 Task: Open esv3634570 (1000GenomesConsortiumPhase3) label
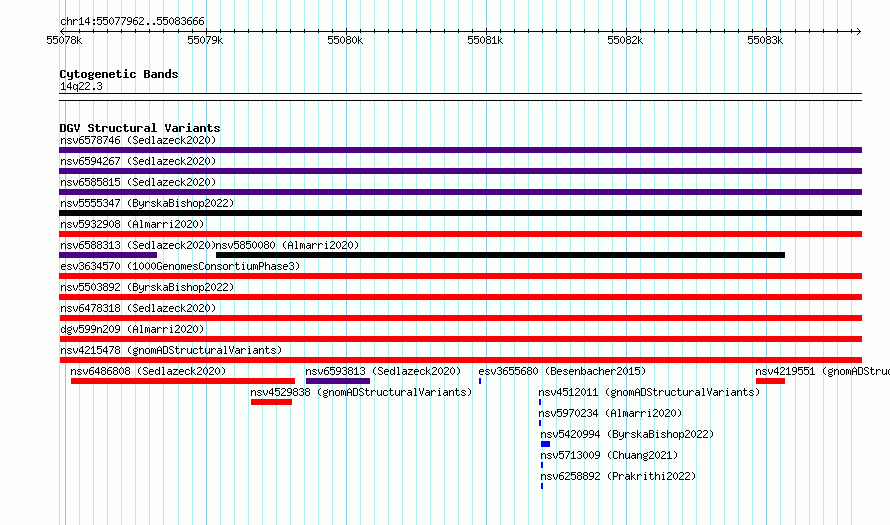(x=180, y=266)
